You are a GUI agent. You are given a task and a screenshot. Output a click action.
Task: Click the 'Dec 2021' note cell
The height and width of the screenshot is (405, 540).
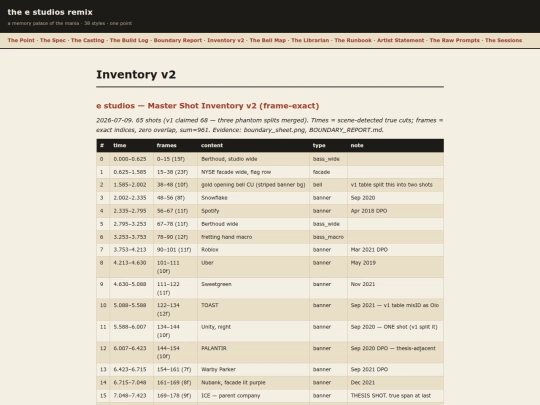395,383
